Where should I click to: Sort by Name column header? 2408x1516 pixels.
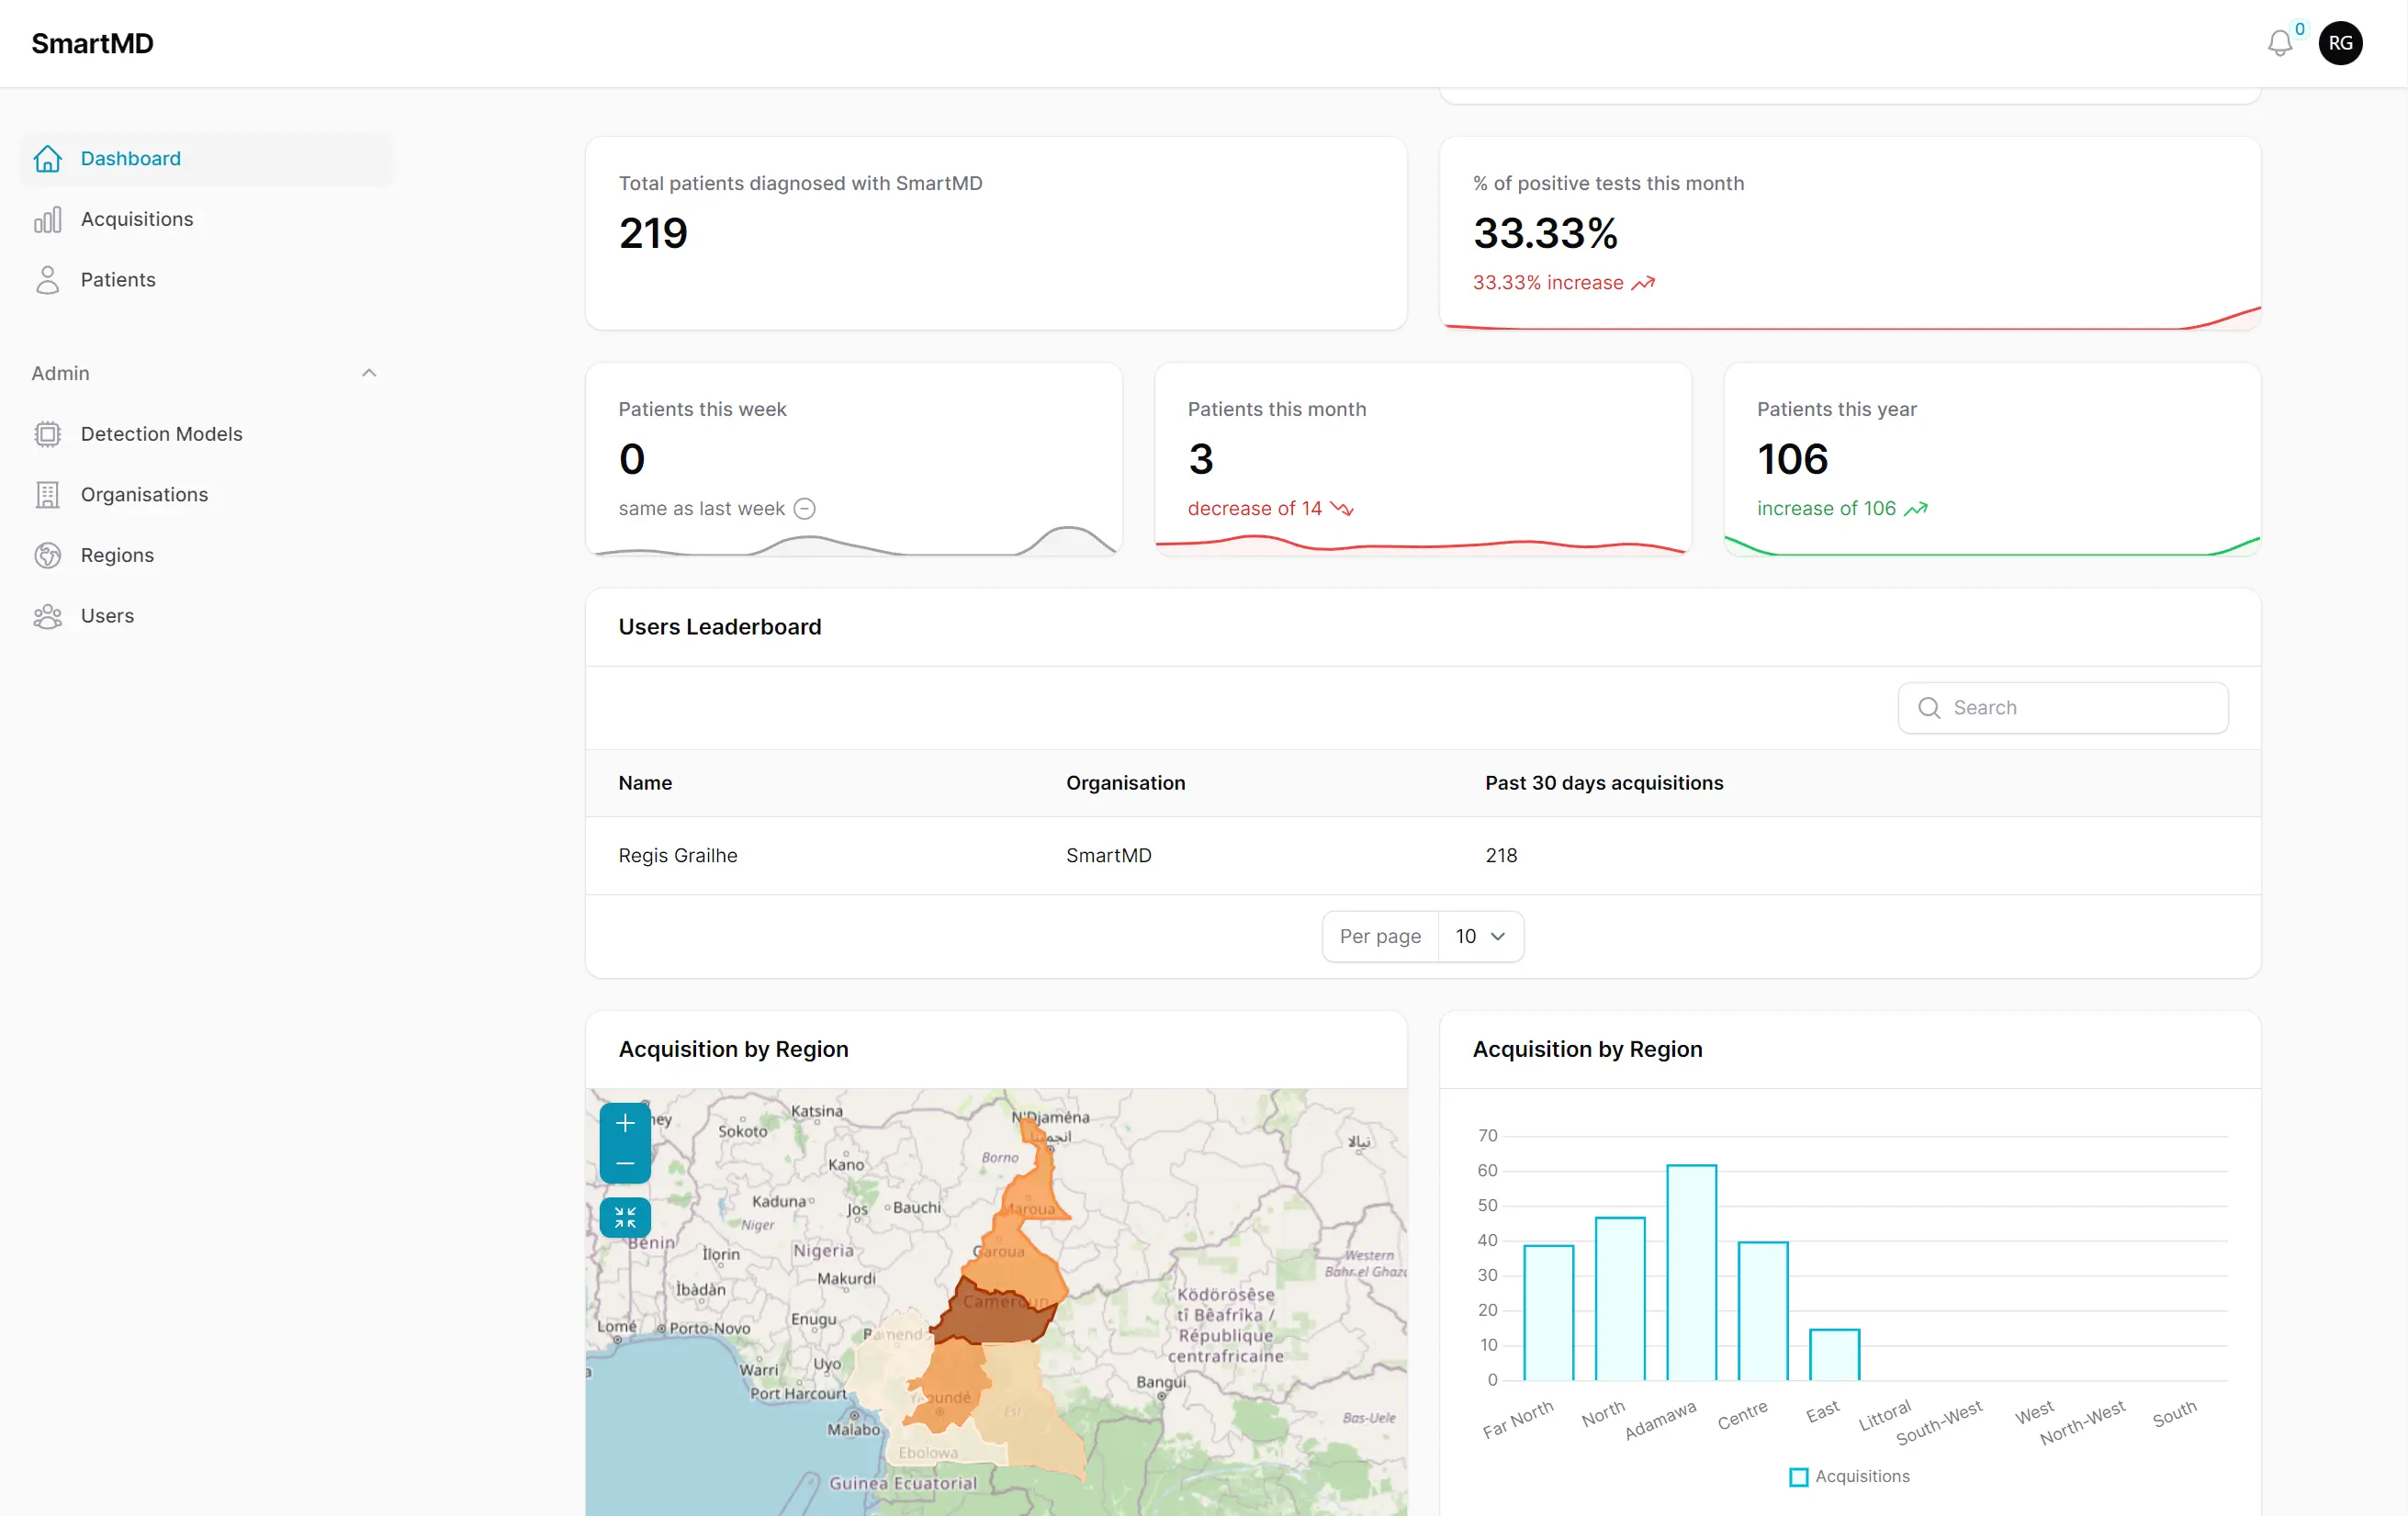[x=645, y=783]
